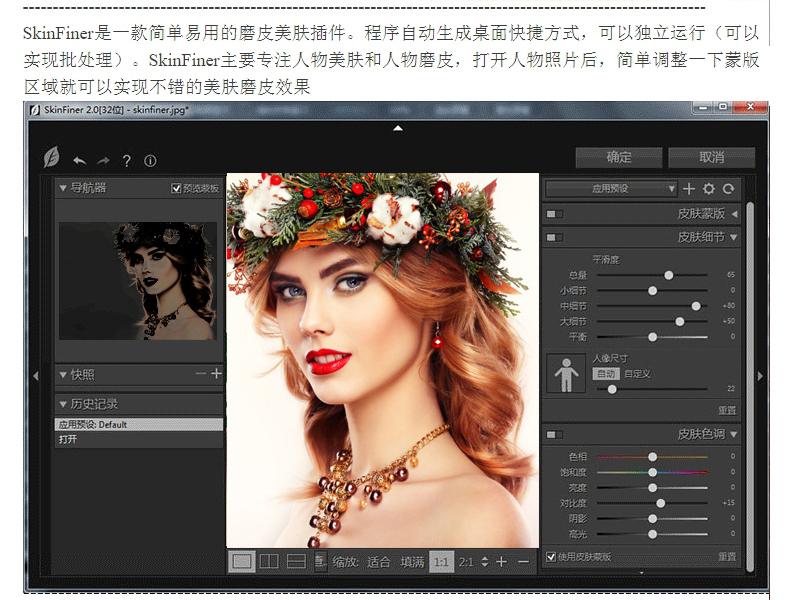Open preset settings gear icon
This screenshot has width=790, height=600.
pos(709,189)
